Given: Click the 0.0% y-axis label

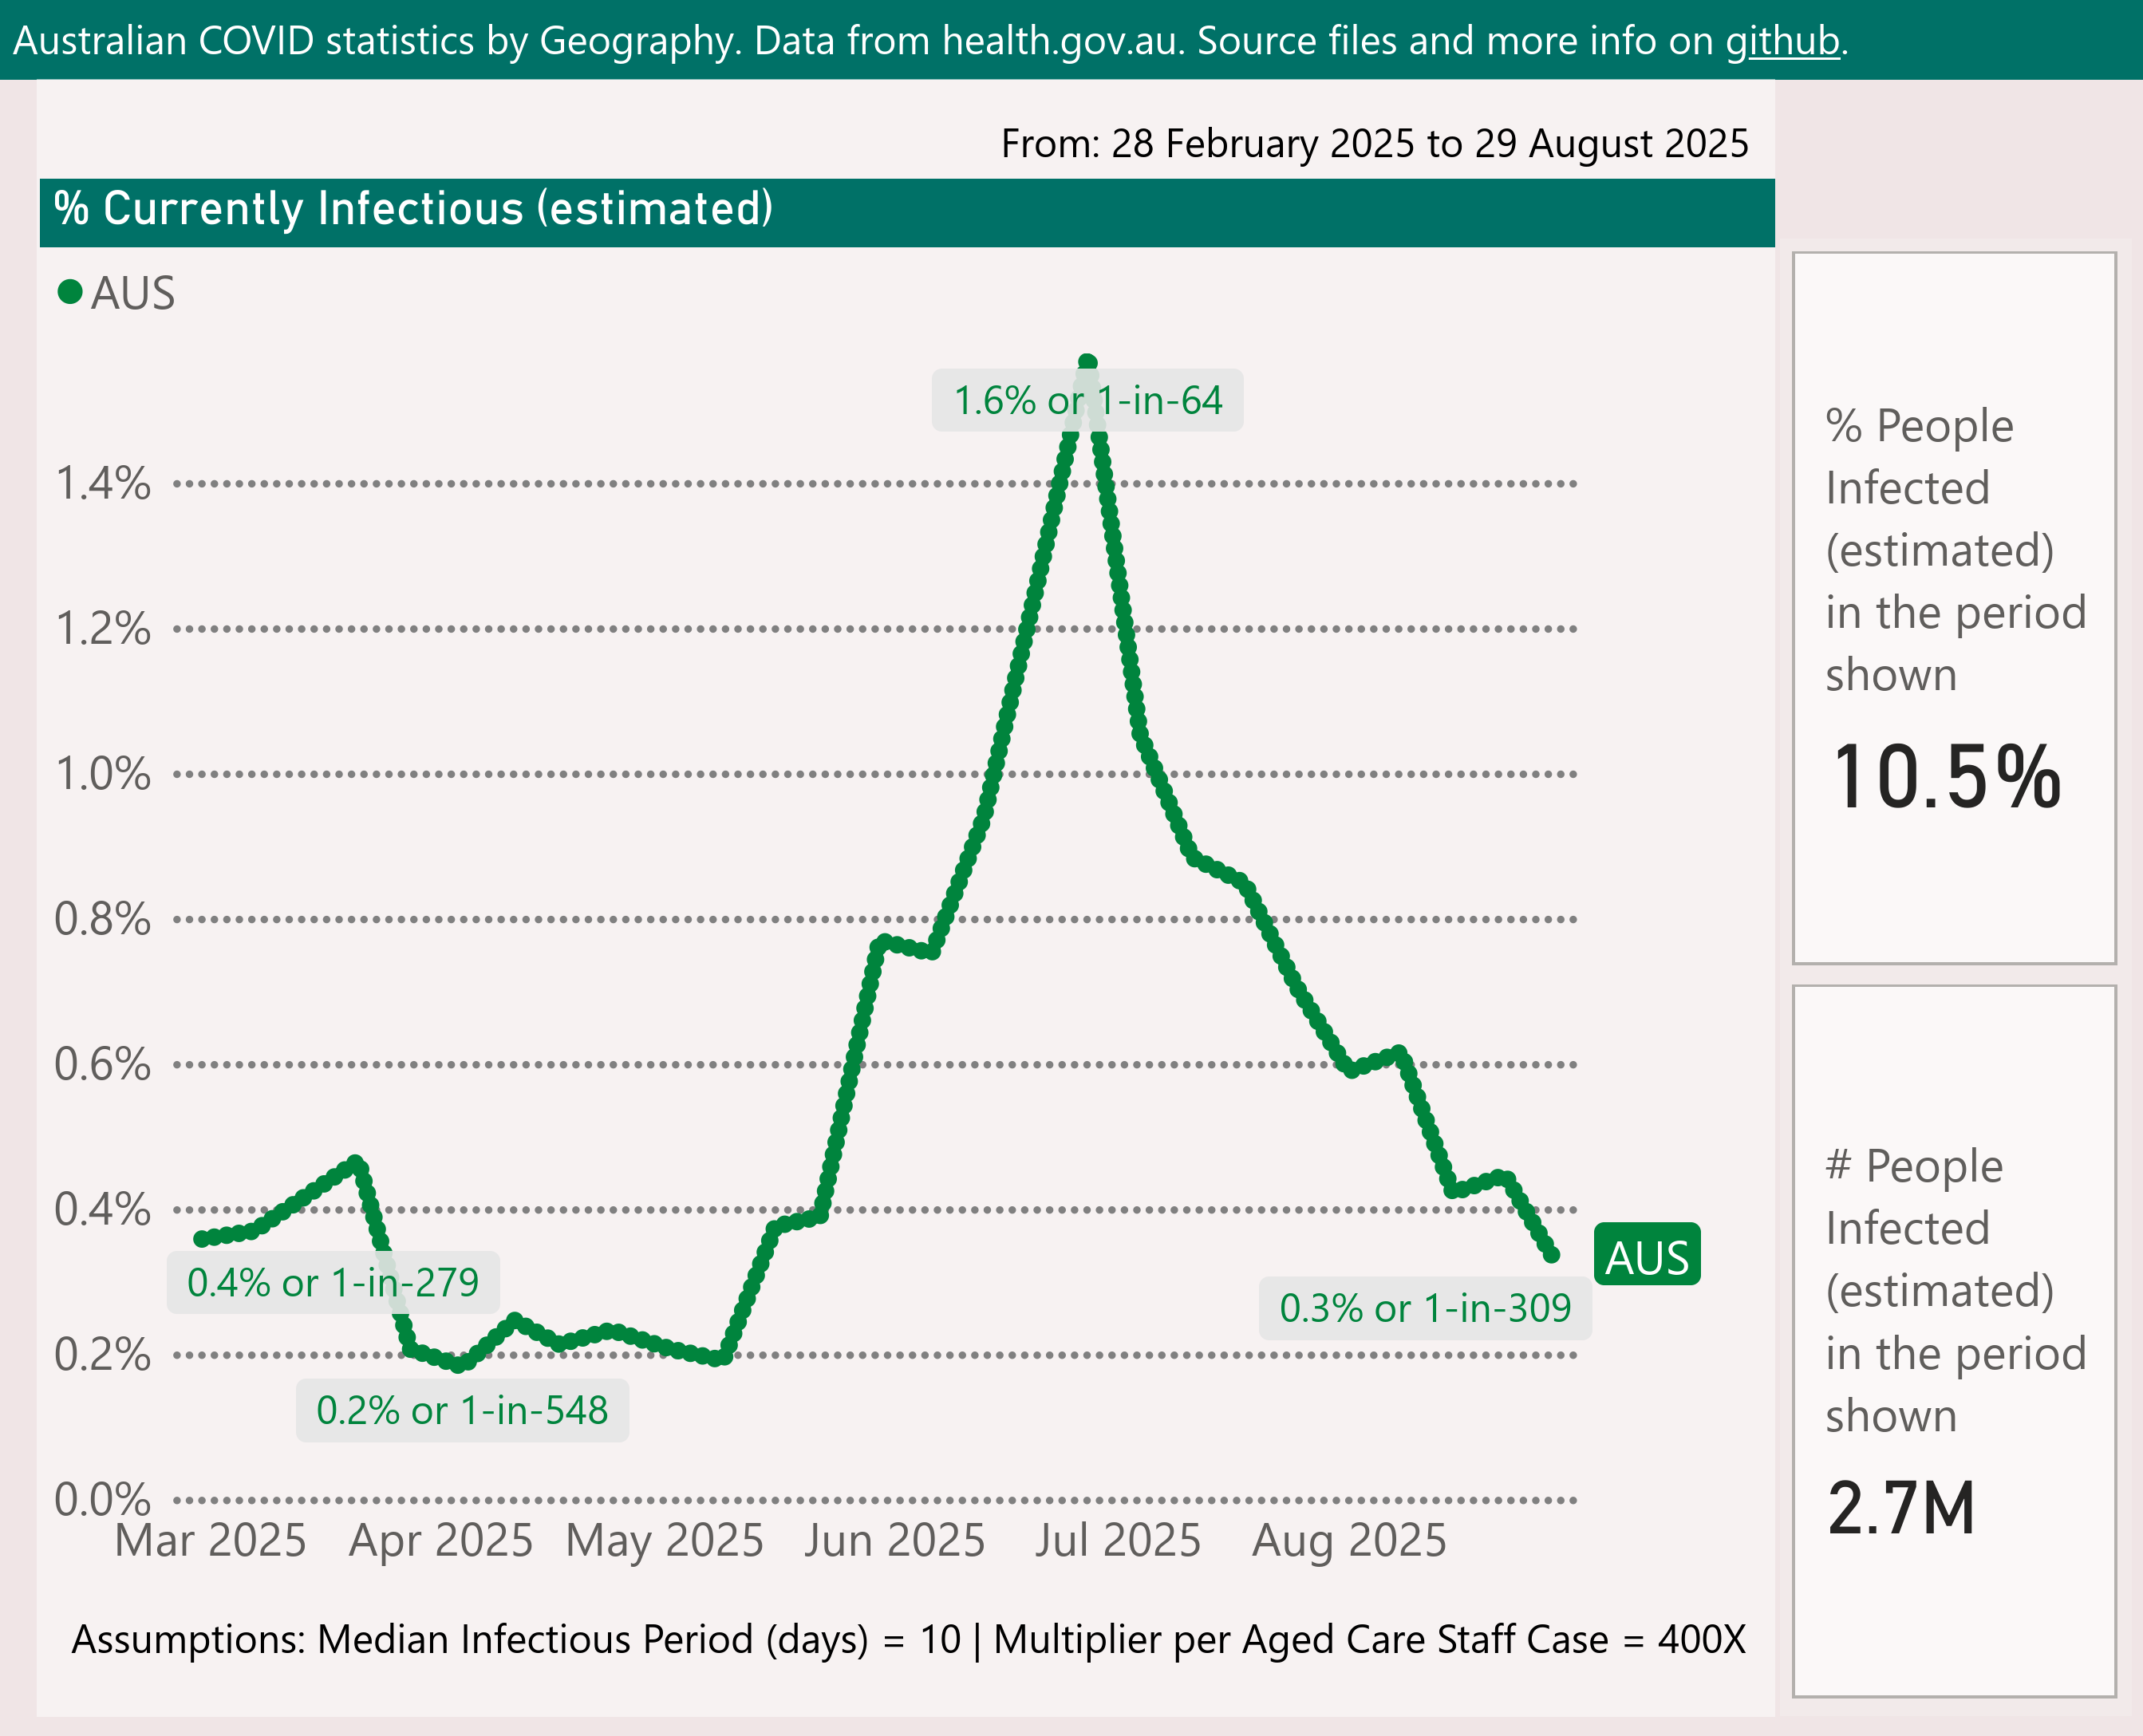Looking at the screenshot, I should [x=103, y=1500].
